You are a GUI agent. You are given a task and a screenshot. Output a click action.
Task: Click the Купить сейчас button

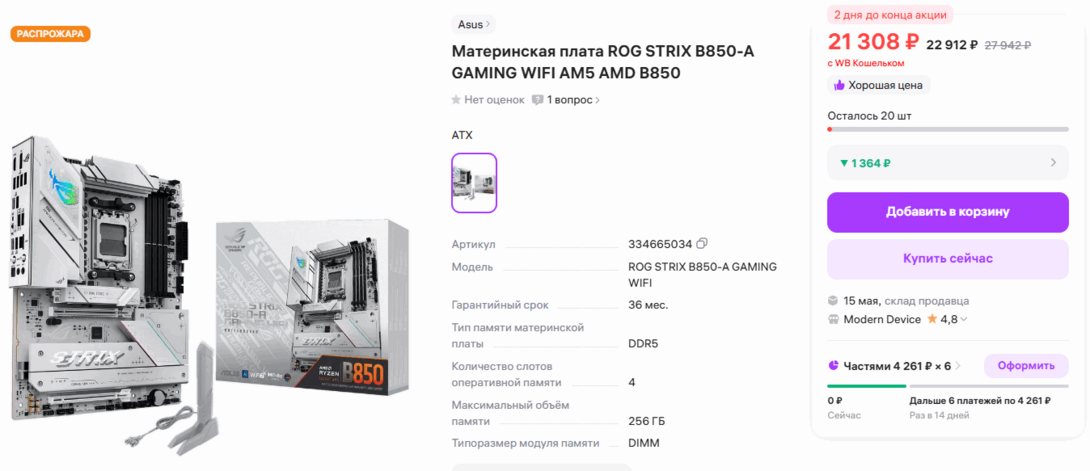947,259
